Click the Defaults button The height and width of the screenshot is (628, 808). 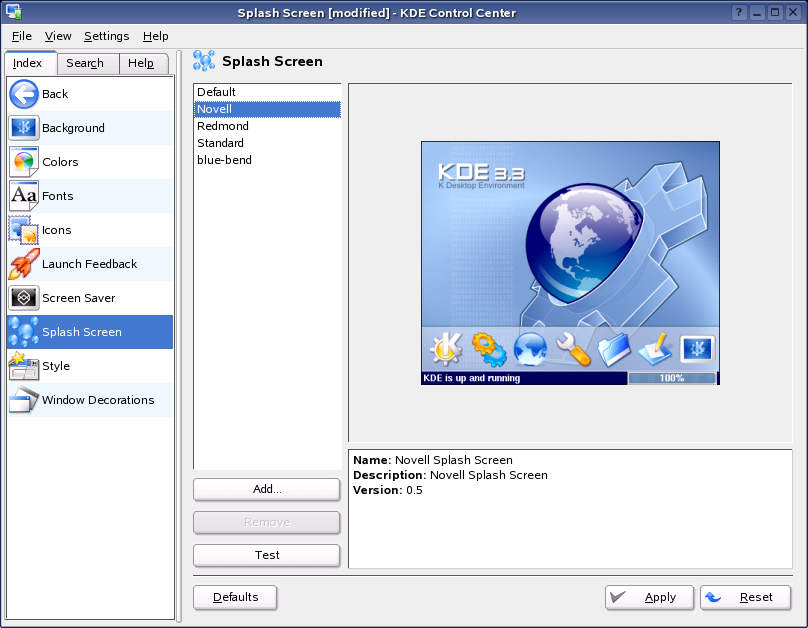(235, 597)
